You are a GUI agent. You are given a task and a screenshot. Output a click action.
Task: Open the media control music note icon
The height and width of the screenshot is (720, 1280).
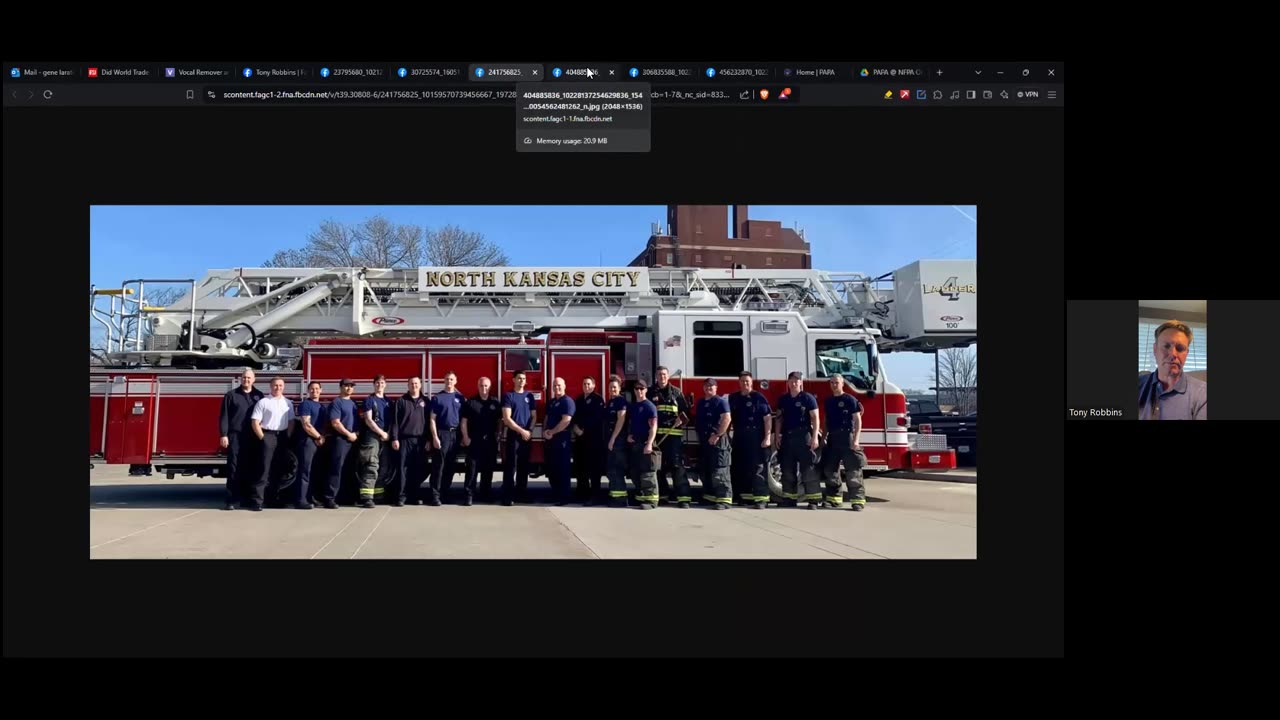pos(954,94)
